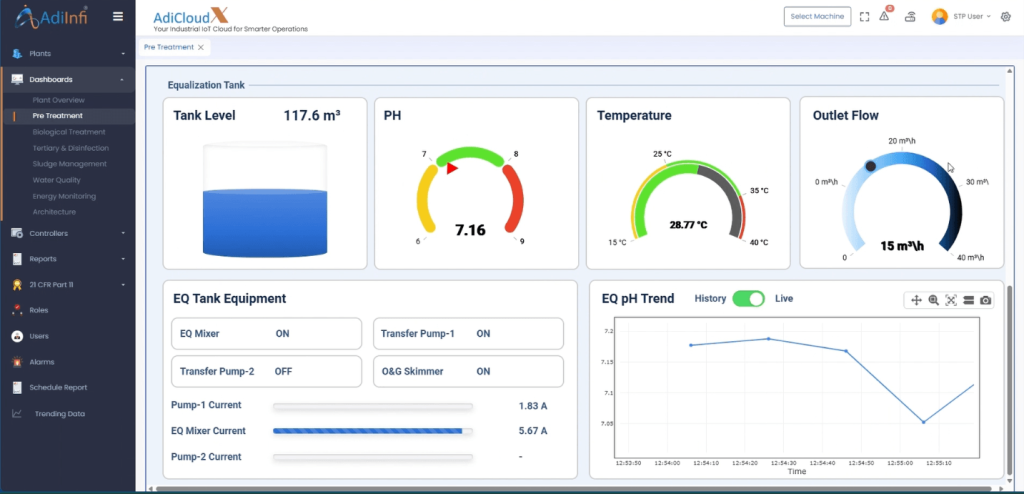Click the Users avatar icon in sidebar

pyautogui.click(x=17, y=336)
